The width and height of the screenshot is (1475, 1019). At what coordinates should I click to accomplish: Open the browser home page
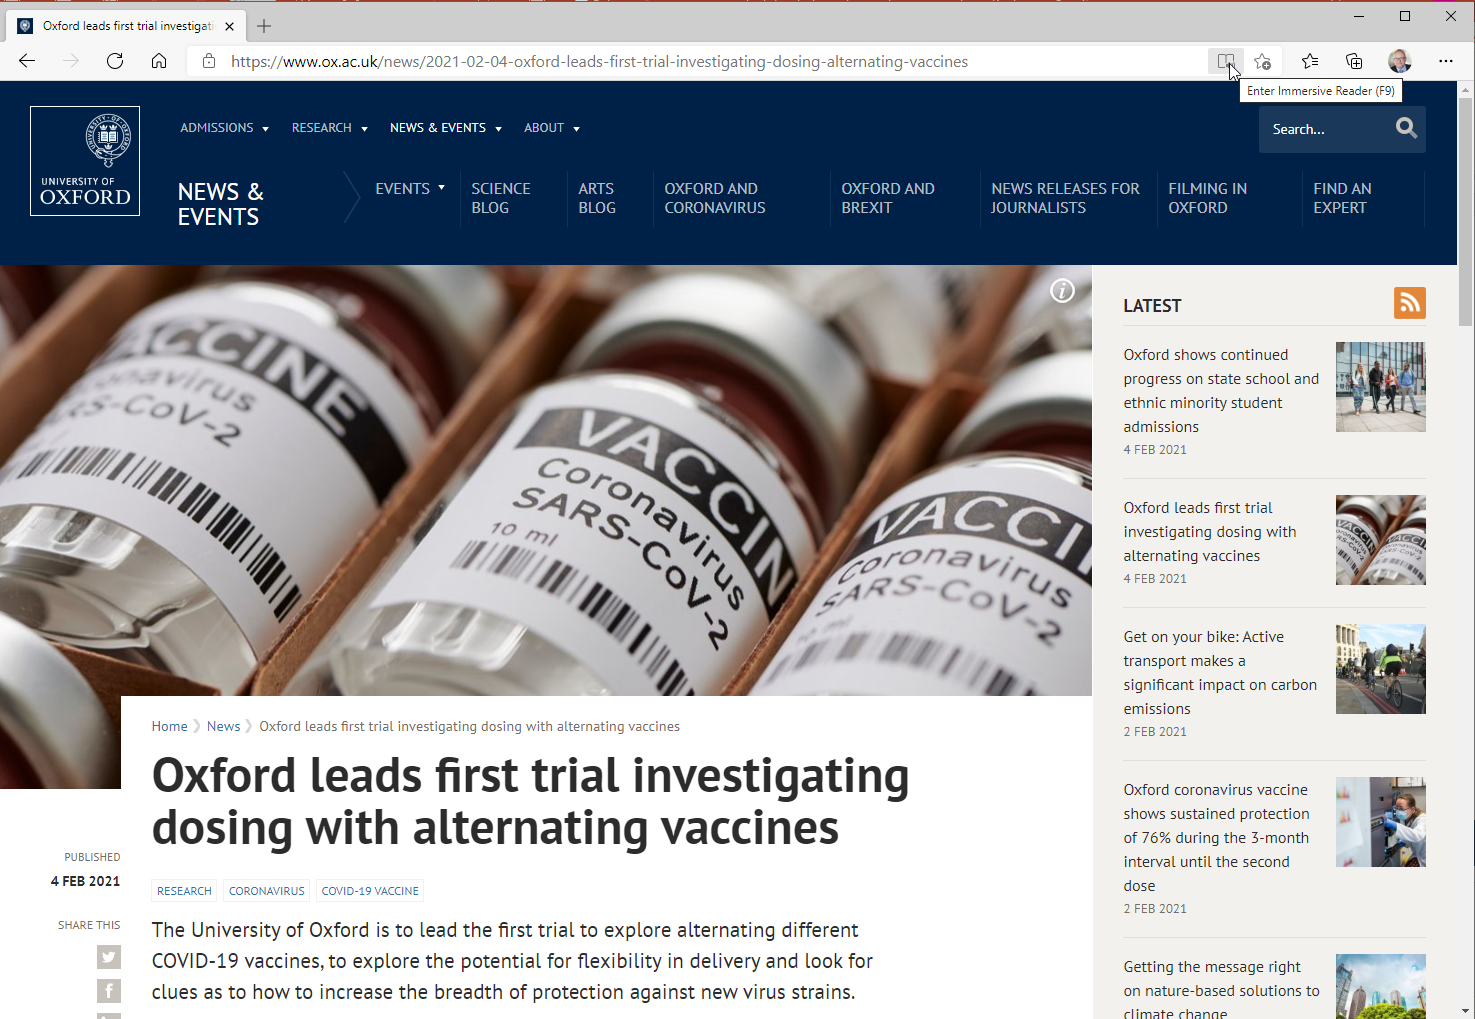(159, 61)
